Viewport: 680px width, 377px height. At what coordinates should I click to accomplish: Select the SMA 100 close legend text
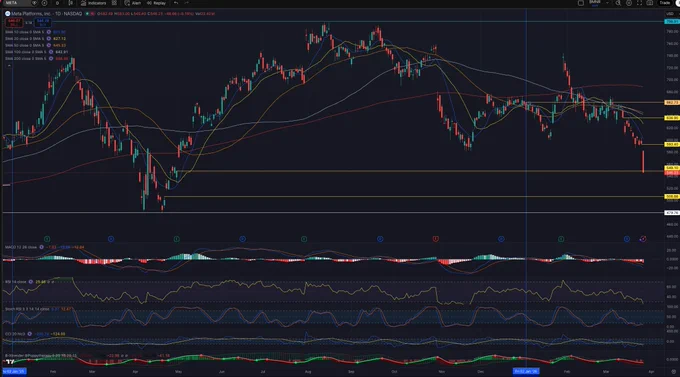25,52
